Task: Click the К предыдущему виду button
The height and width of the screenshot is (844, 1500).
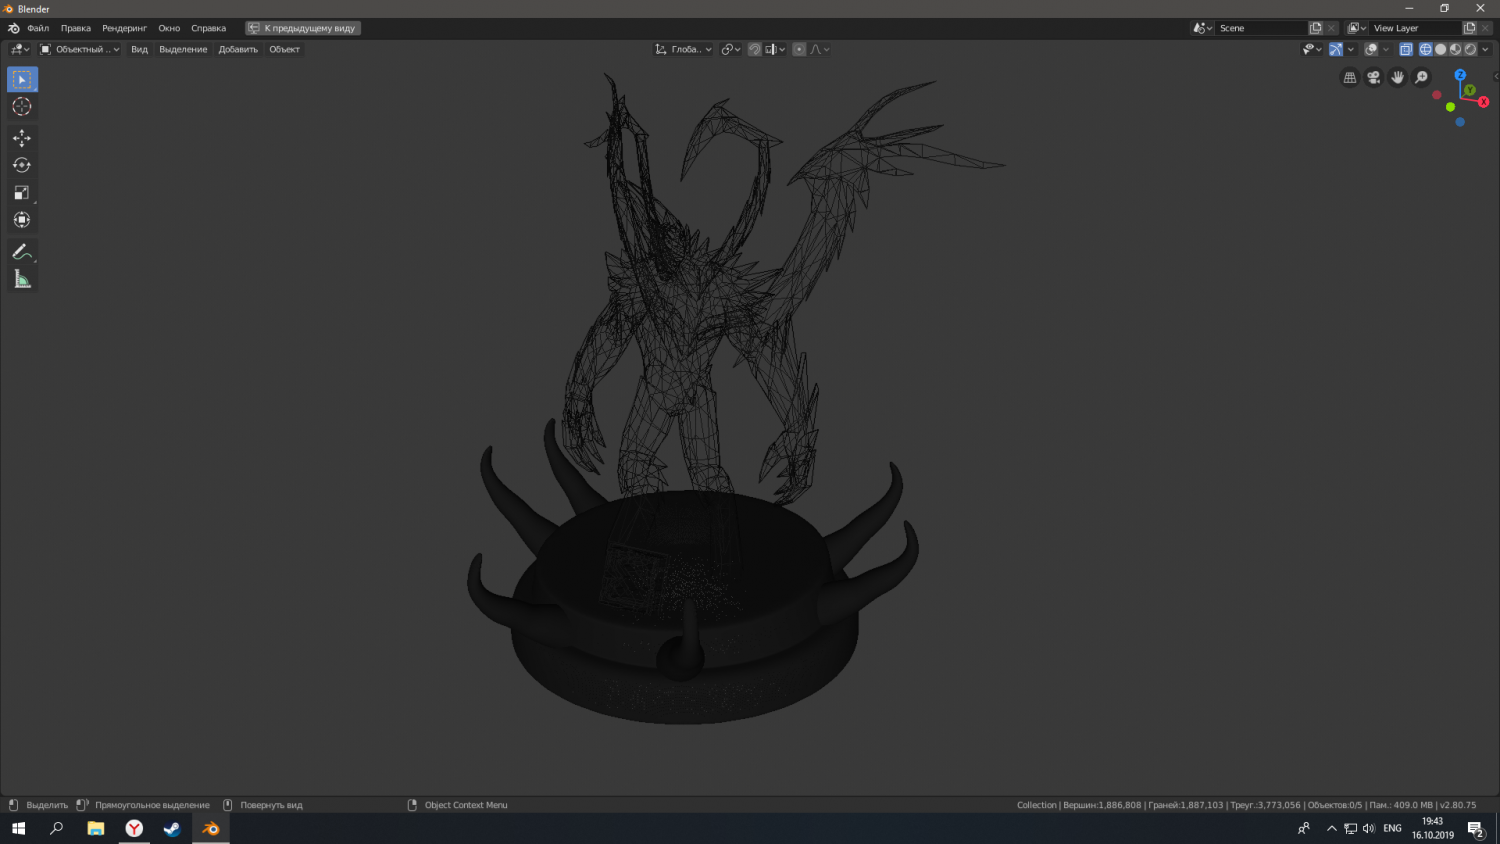Action: (303, 28)
